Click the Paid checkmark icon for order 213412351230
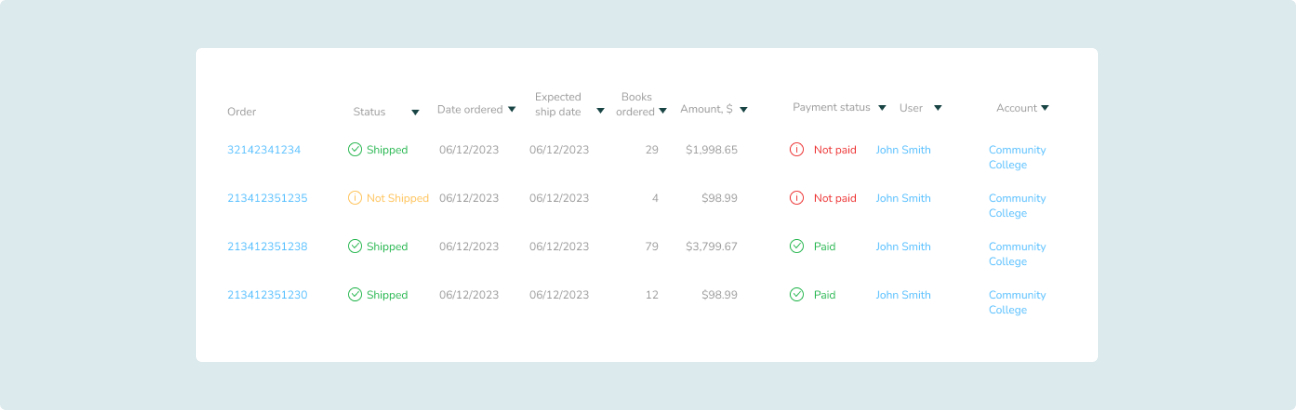1296x410 pixels. 797,295
